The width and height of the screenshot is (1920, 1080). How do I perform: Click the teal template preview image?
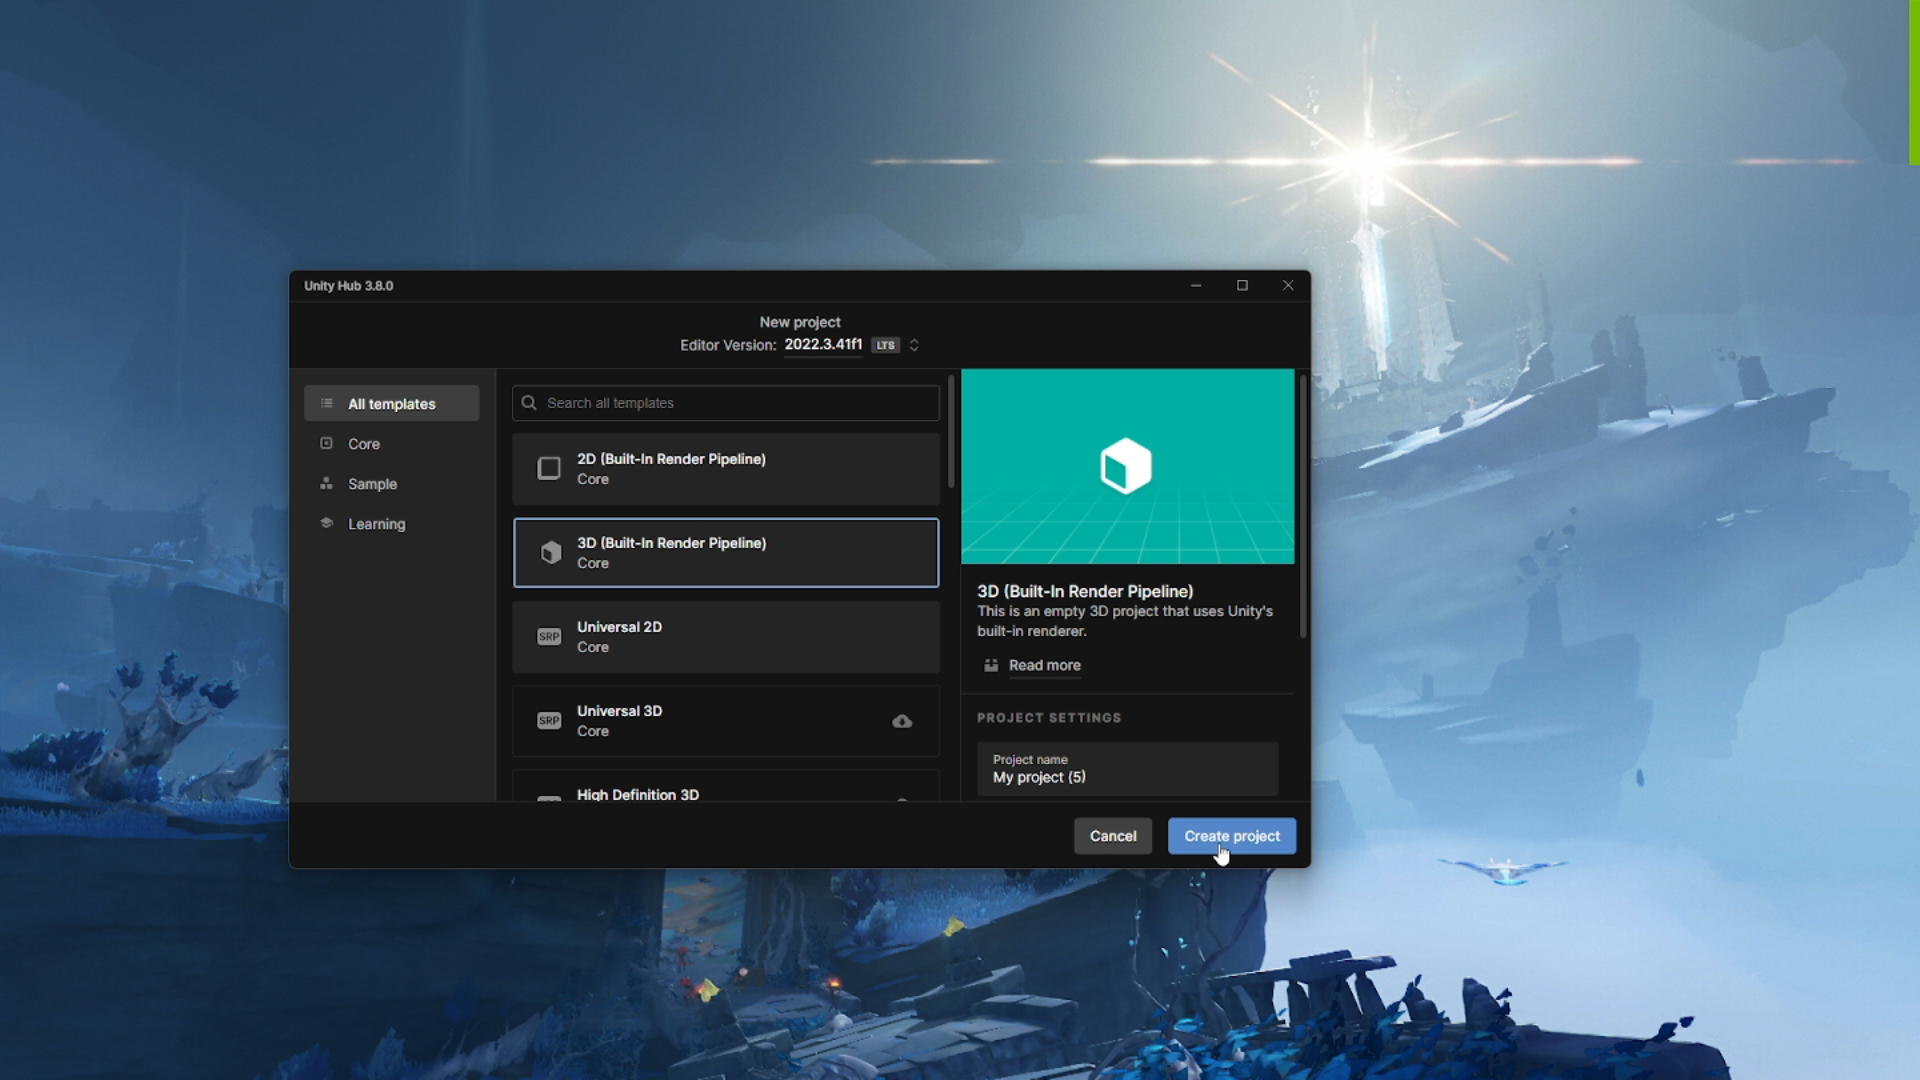point(1126,466)
